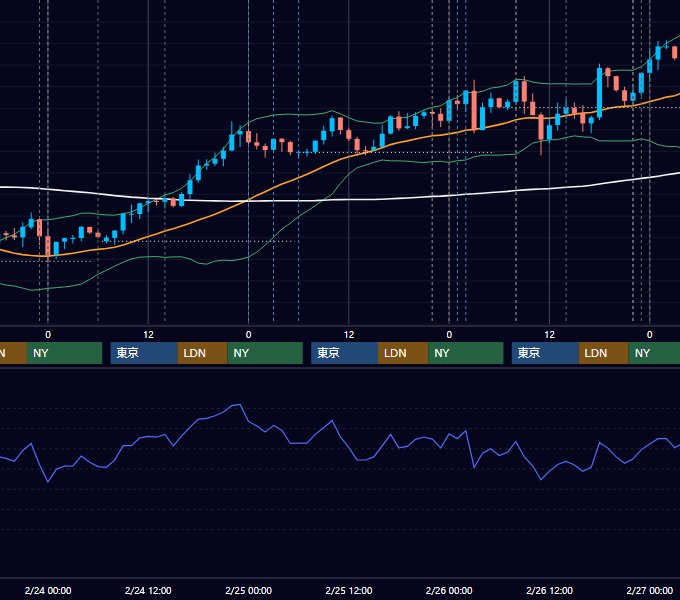Screen dimensions: 680x600
Task: Click the hour label 0 above 2/26 00:00
Action: pos(449,335)
